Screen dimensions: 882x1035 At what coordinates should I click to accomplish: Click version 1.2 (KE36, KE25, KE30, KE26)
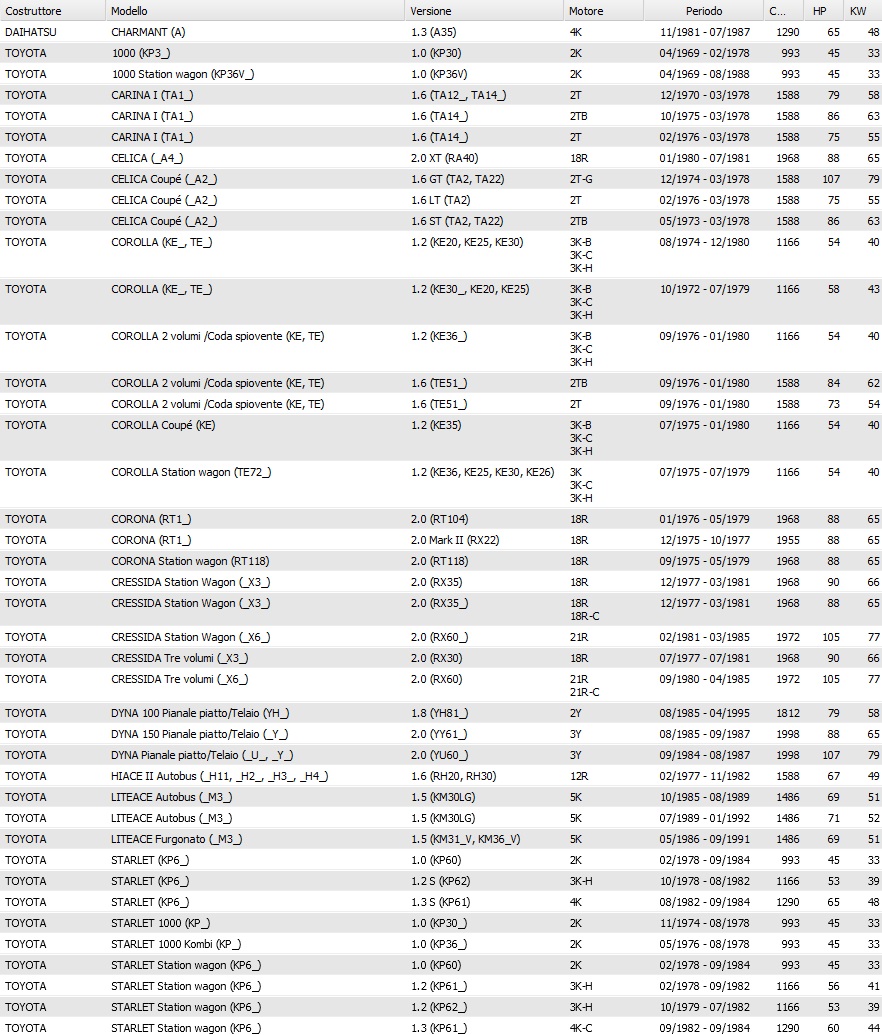pos(482,472)
